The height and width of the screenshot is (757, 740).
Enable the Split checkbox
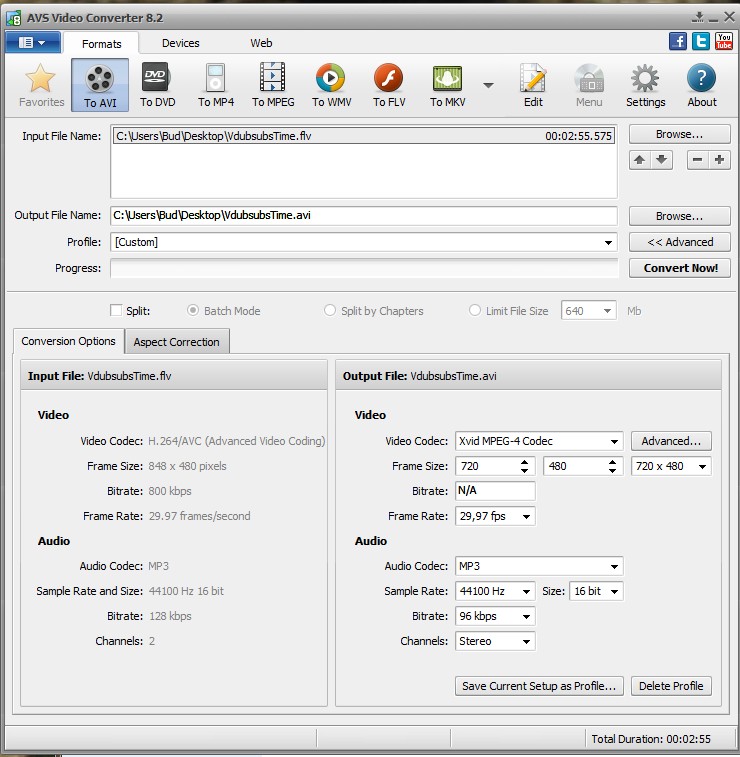(x=116, y=310)
